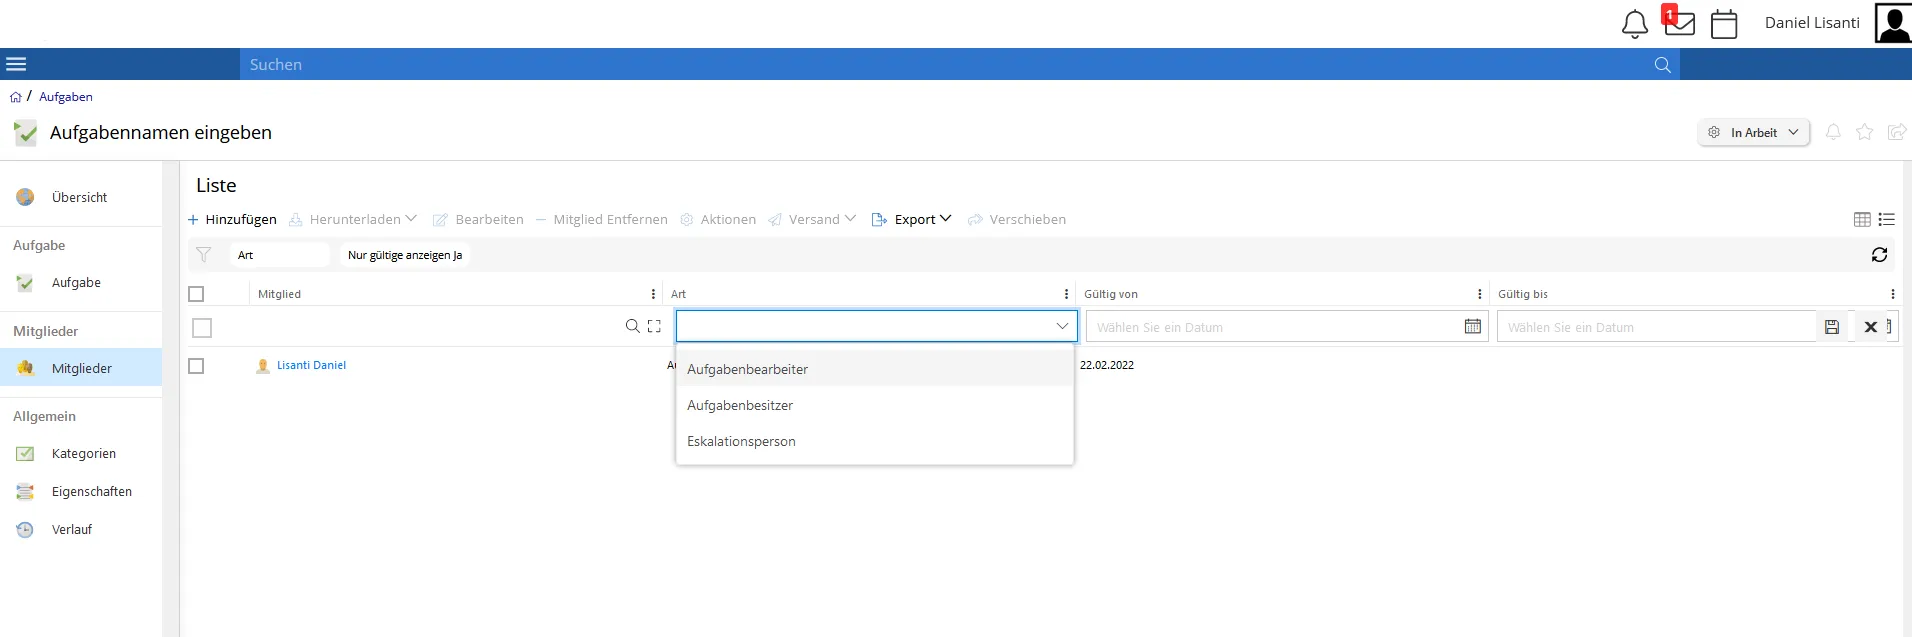Open the hamburger navigation menu

coord(16,64)
